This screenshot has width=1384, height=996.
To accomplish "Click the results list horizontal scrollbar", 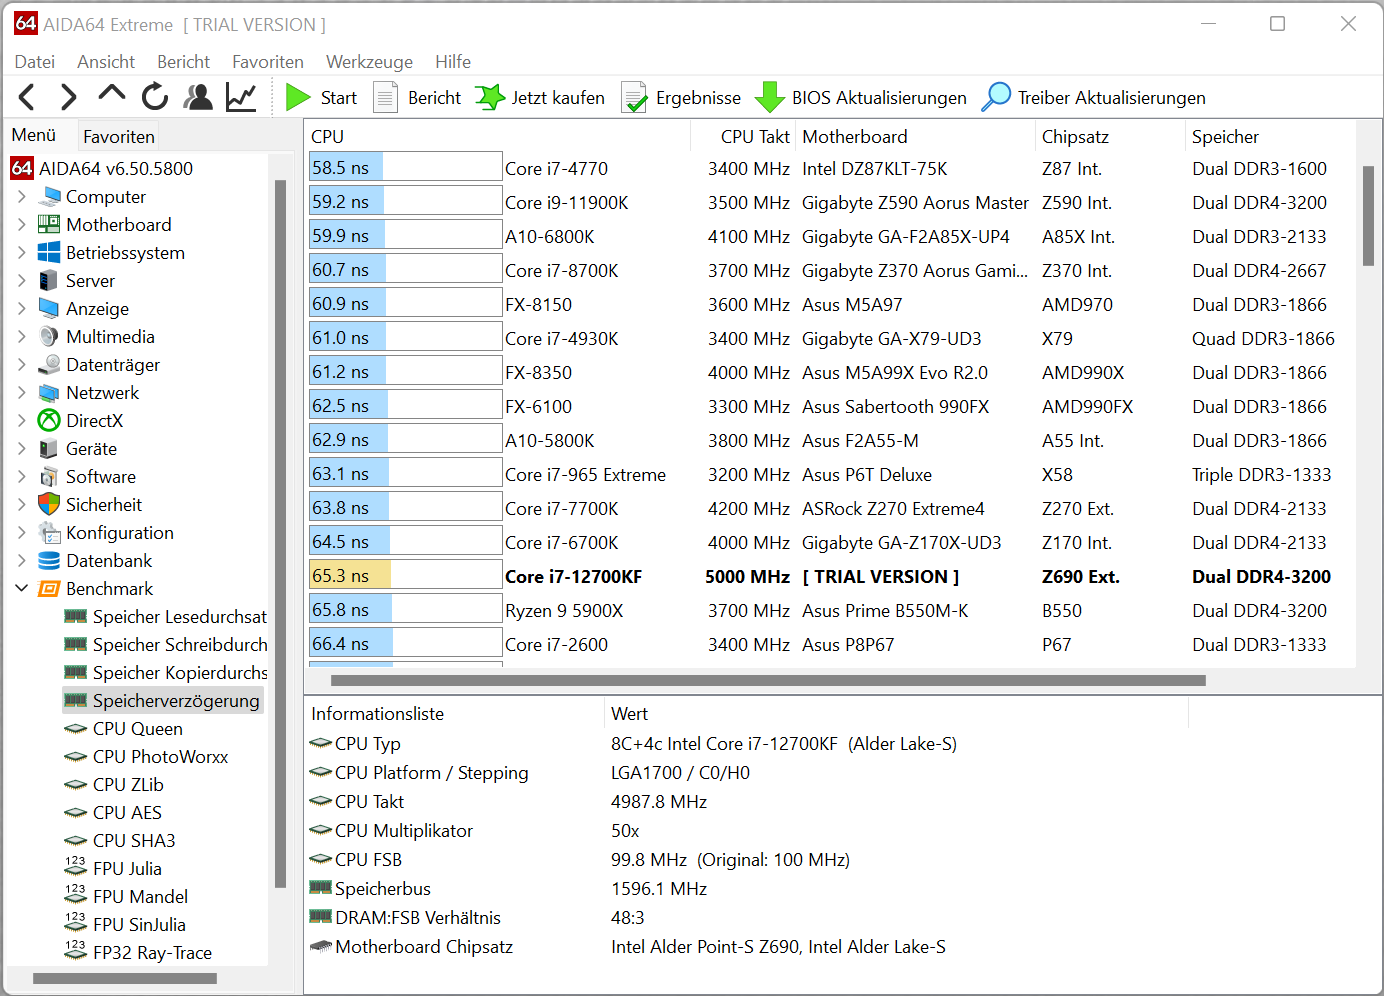I will 767,681.
